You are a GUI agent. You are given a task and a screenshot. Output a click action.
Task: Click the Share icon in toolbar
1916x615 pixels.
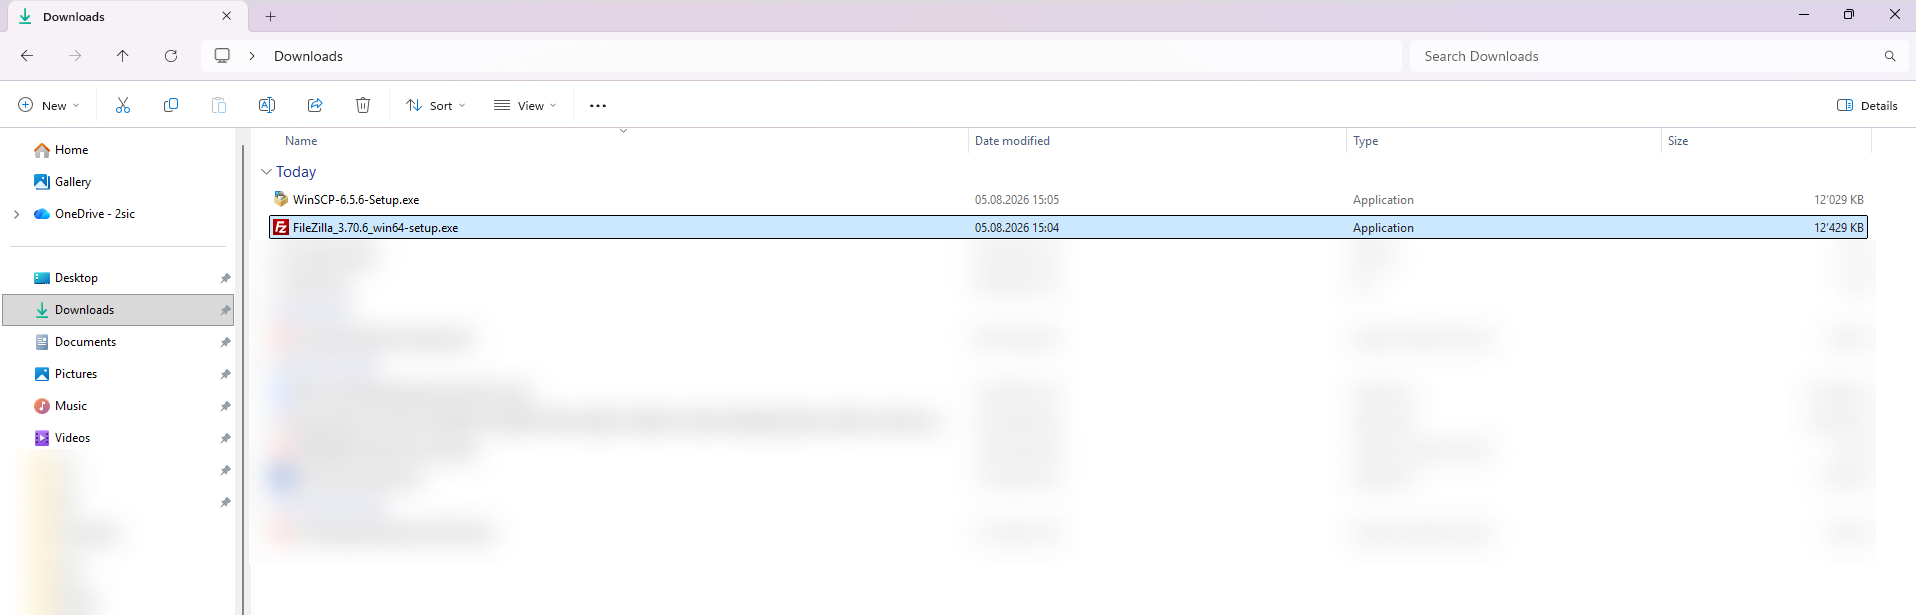315,105
